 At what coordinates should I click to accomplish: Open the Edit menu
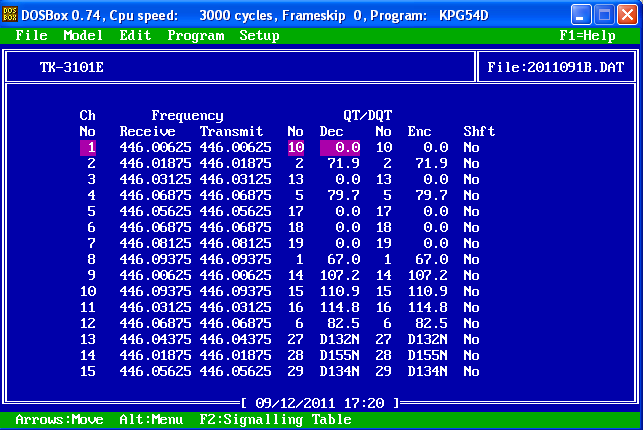135,36
